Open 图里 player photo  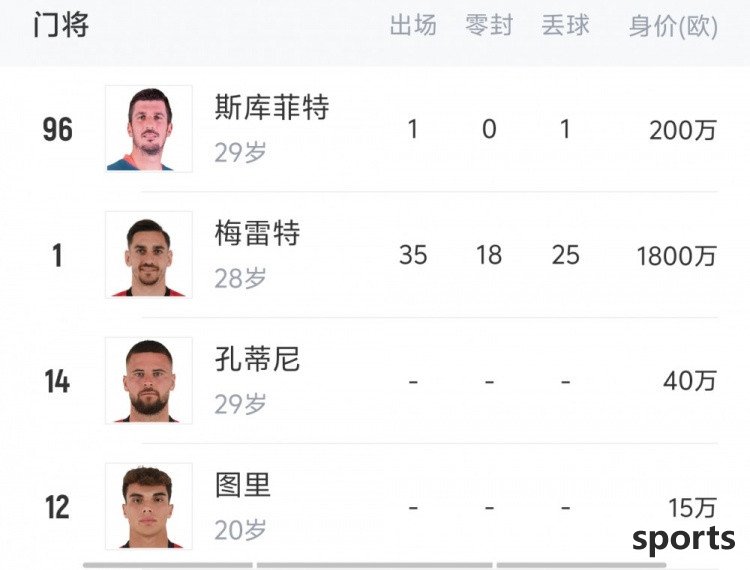click(x=149, y=506)
